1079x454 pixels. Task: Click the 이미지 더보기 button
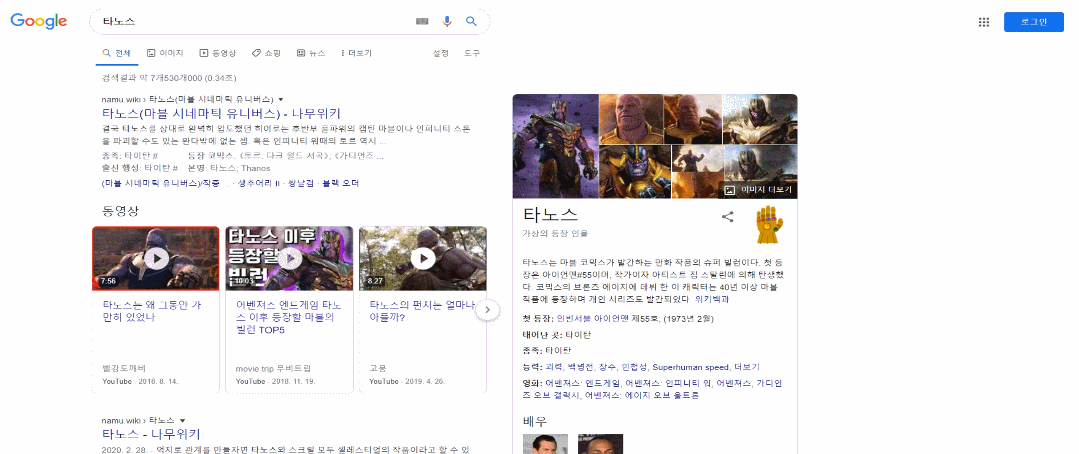759,190
